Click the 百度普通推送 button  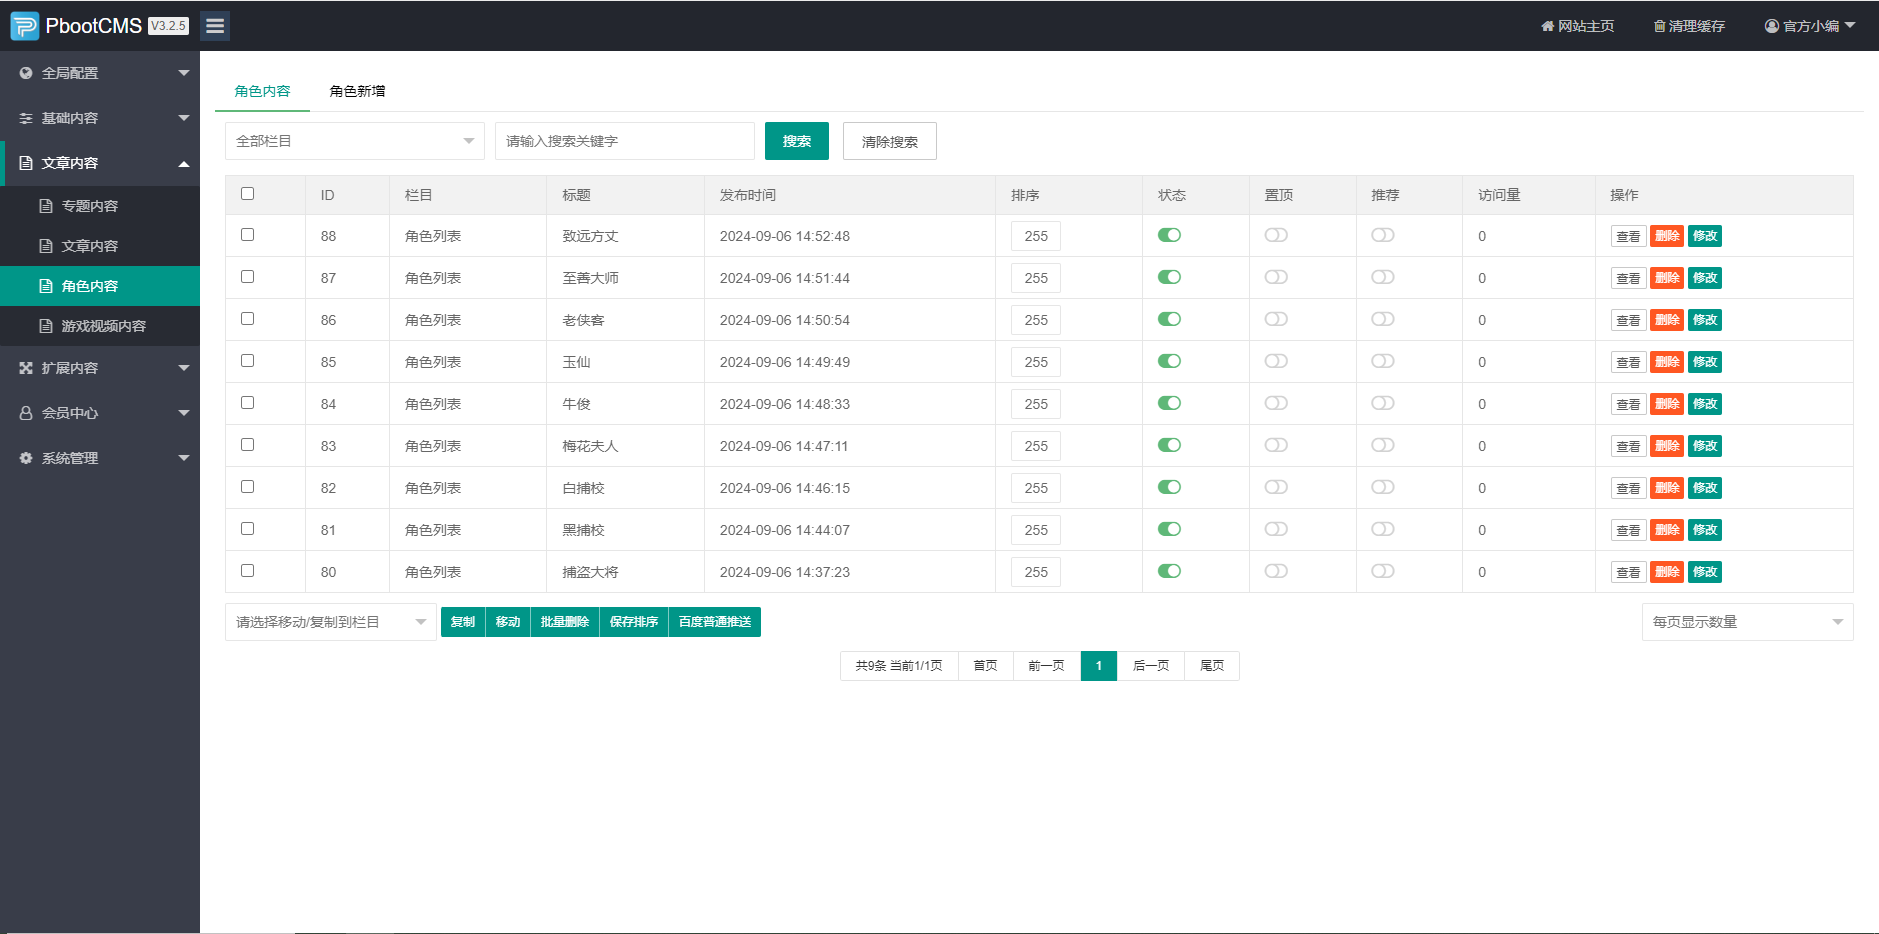(x=715, y=622)
